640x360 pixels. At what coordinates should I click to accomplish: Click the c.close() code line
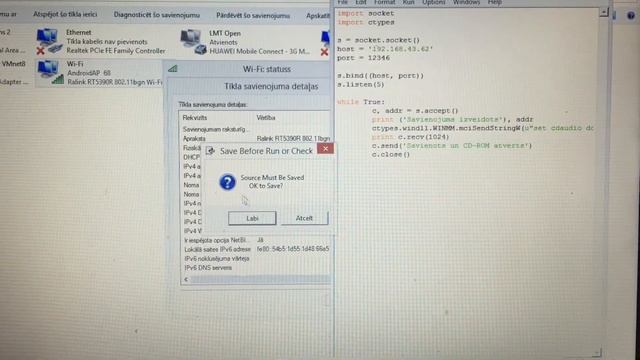click(x=391, y=154)
